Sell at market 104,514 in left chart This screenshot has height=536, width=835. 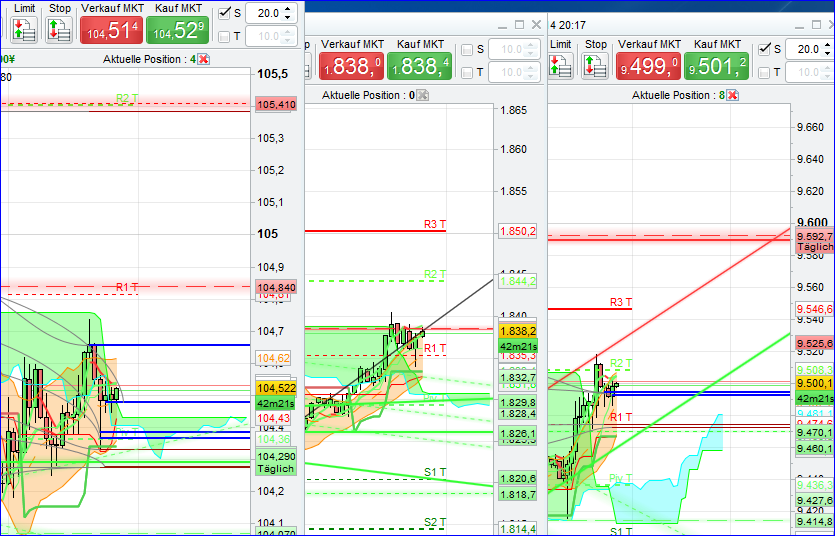[111, 31]
